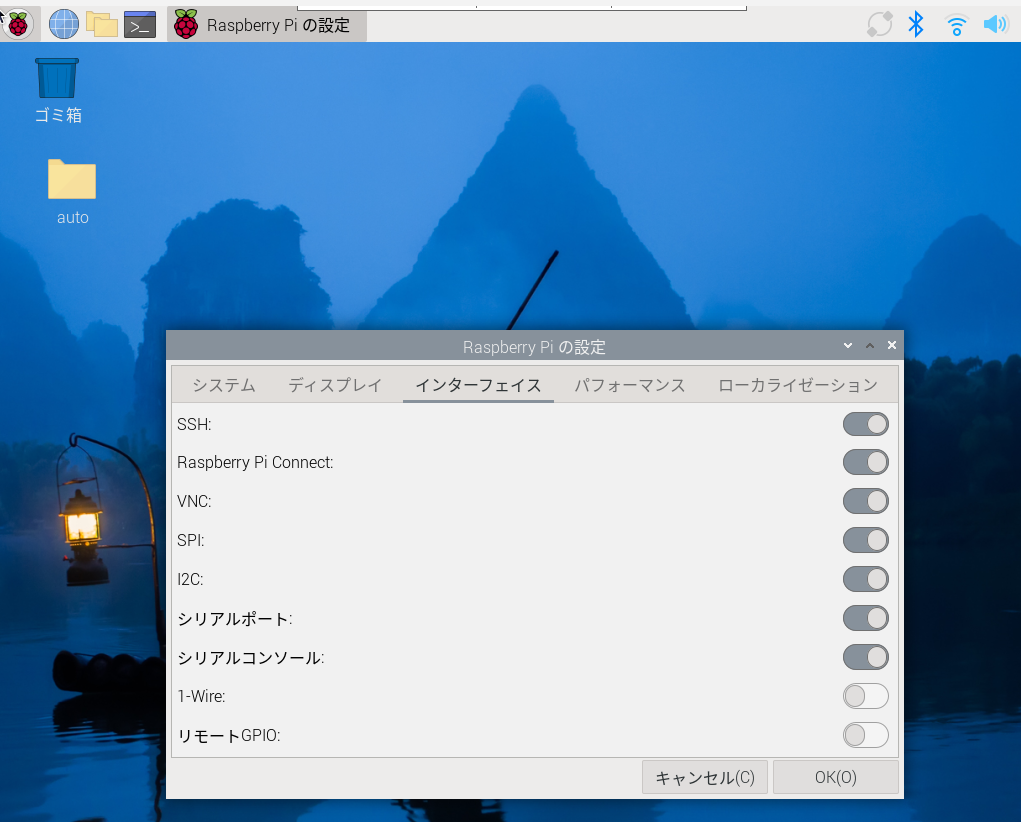The image size is (1021, 822).
Task: Turn off the VNC switch
Action: tap(865, 501)
